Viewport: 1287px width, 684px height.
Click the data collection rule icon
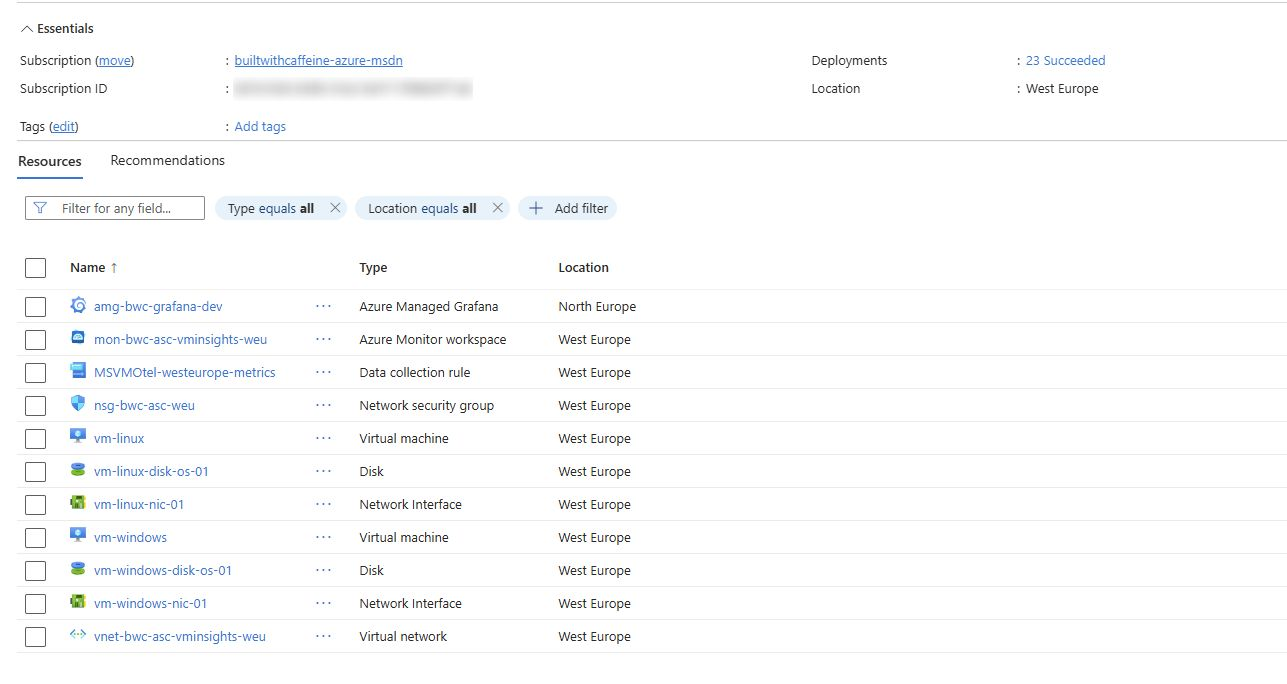point(78,372)
